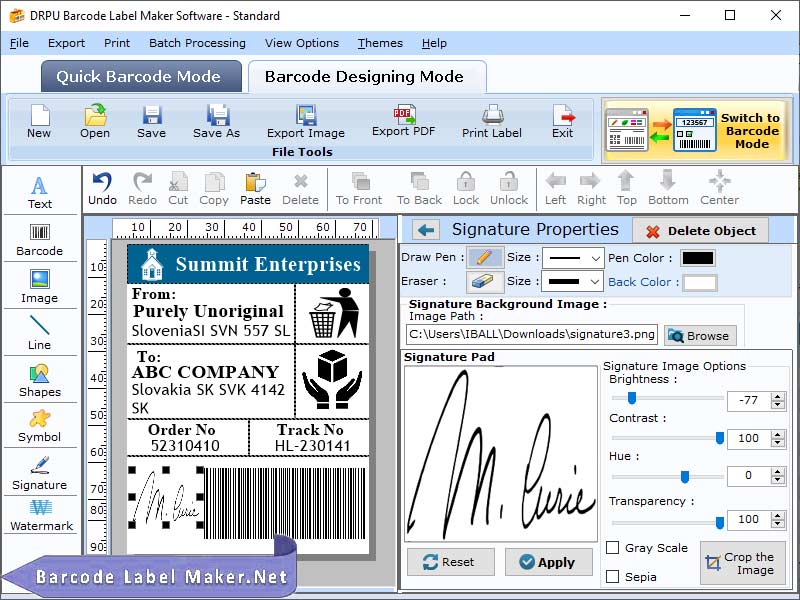Click the Export Image icon
The image size is (800, 600).
(306, 115)
